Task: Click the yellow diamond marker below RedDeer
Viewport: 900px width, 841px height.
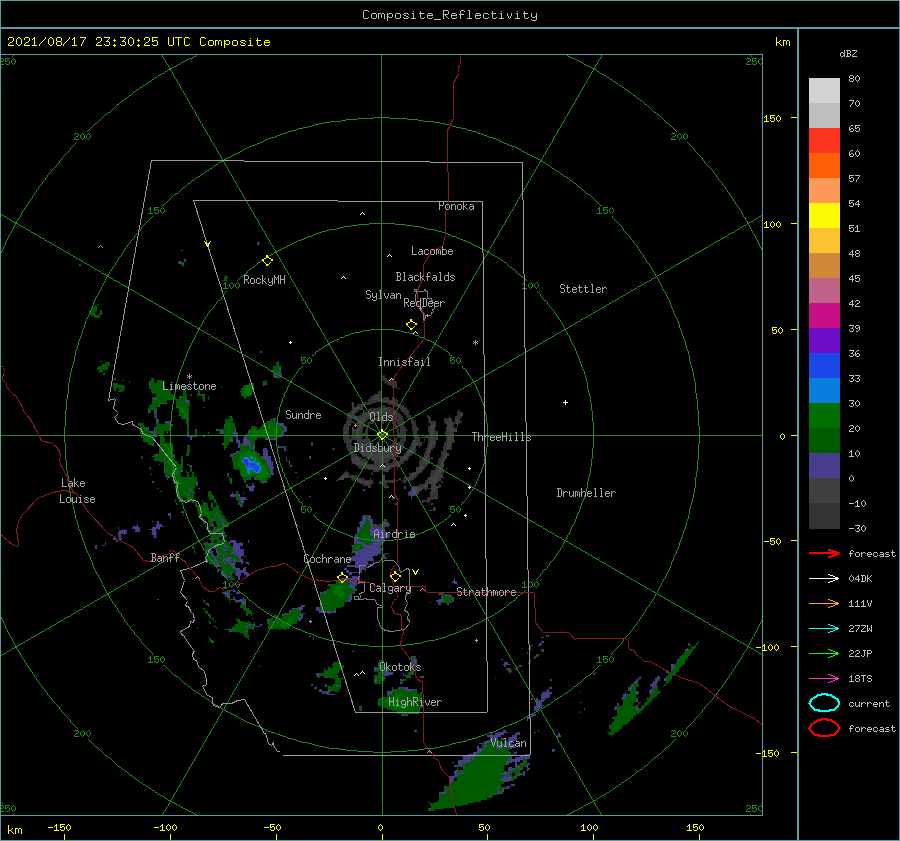Action: (411, 325)
